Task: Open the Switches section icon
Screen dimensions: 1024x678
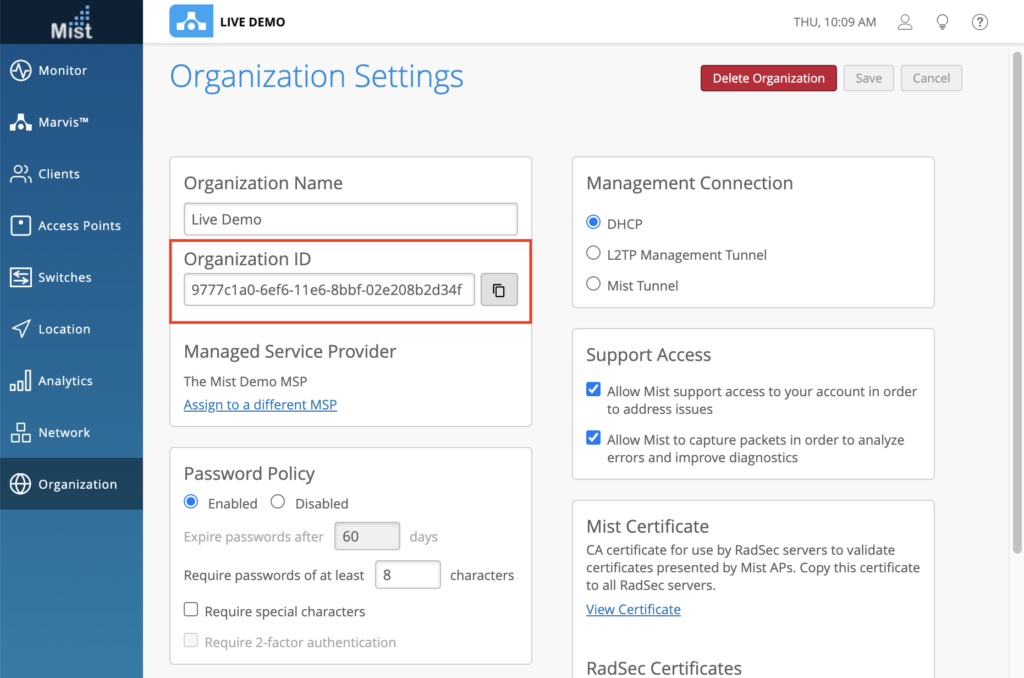Action: pyautogui.click(x=20, y=278)
